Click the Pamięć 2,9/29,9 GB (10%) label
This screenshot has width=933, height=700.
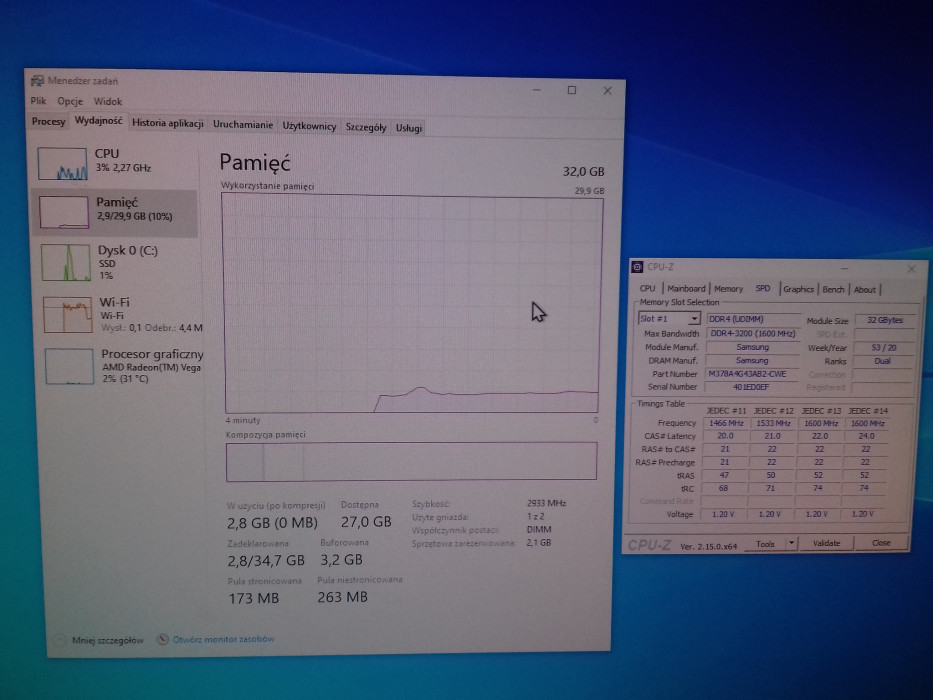tap(134, 209)
